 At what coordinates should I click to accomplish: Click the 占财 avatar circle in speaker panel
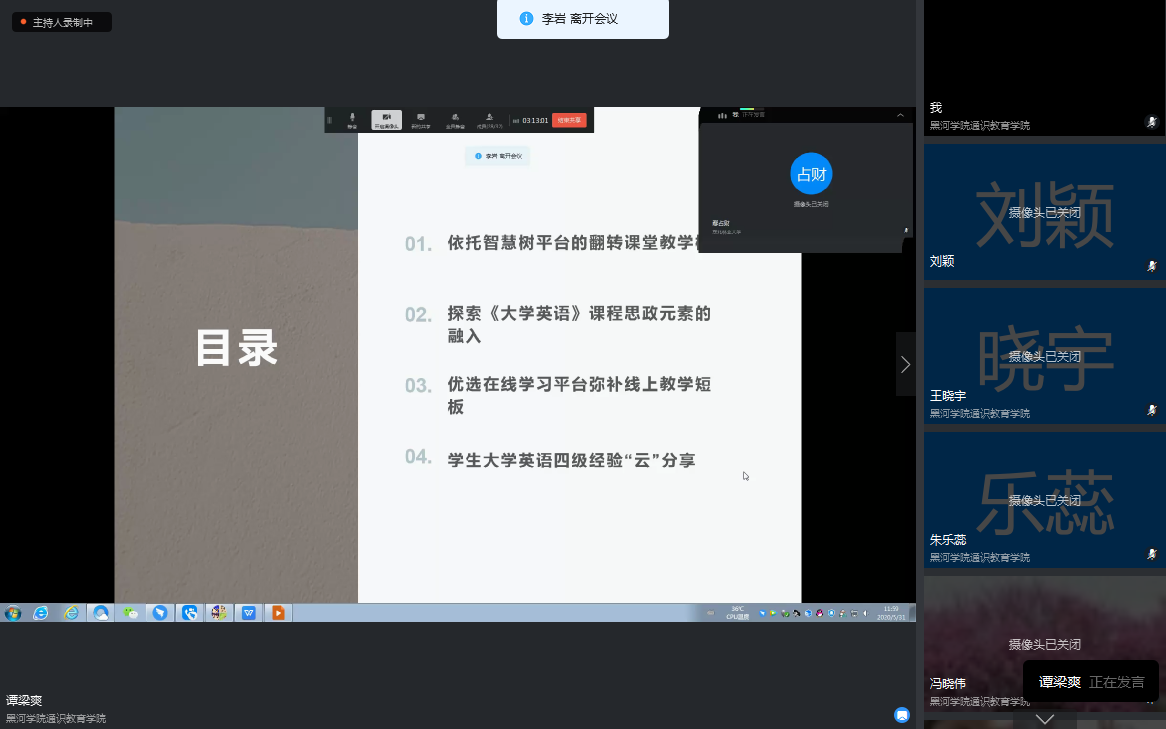[811, 174]
